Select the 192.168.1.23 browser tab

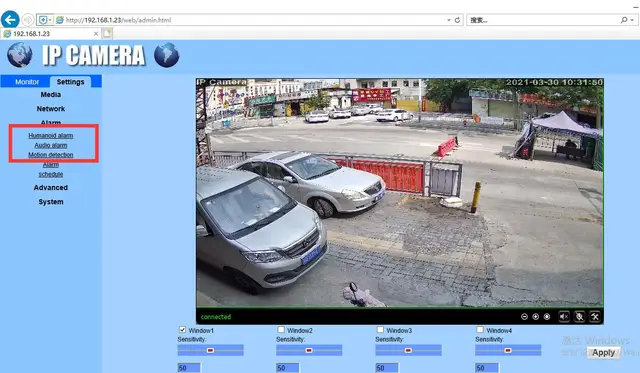coord(51,33)
